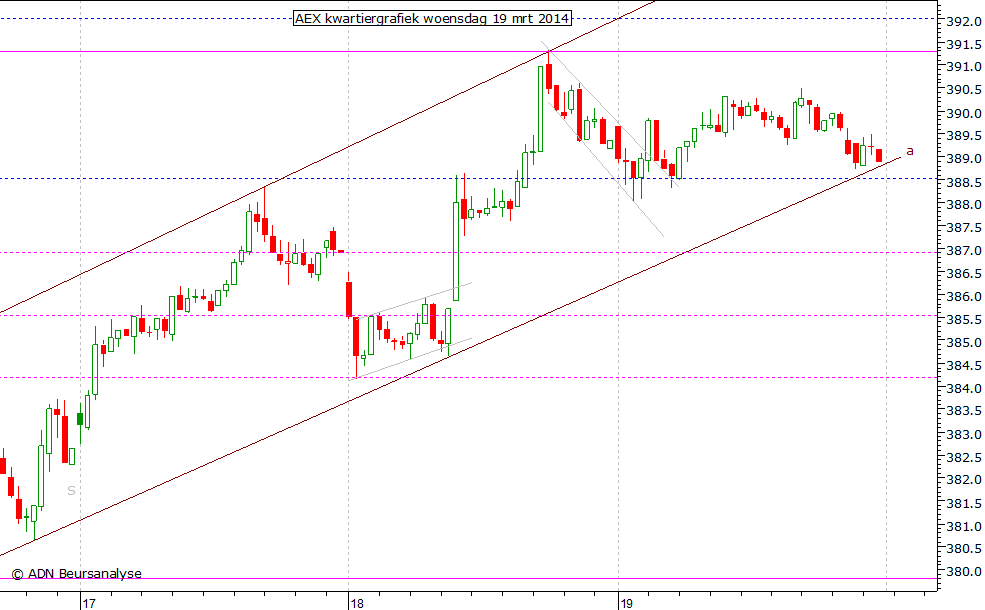Click the price label 380.0

964,572
